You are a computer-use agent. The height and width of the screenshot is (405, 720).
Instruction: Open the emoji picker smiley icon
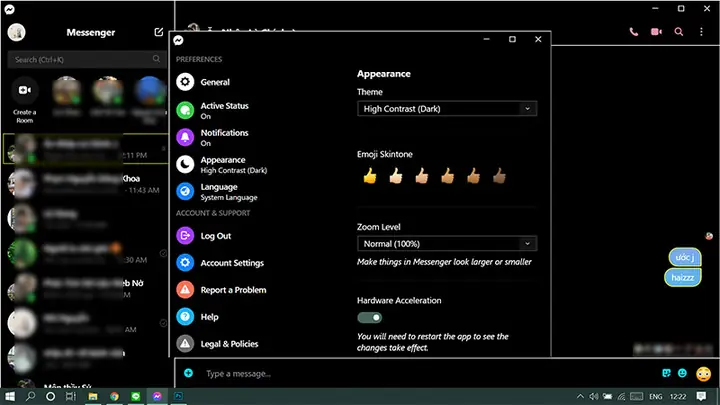point(682,373)
